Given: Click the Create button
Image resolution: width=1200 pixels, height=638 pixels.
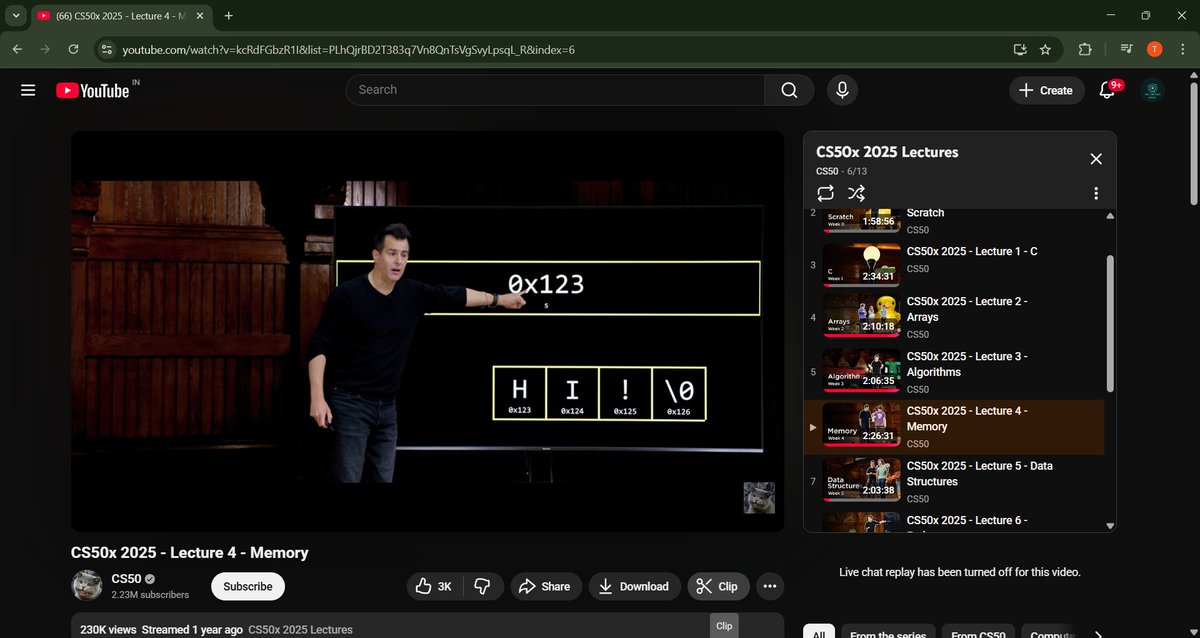Looking at the screenshot, I should (x=1045, y=90).
